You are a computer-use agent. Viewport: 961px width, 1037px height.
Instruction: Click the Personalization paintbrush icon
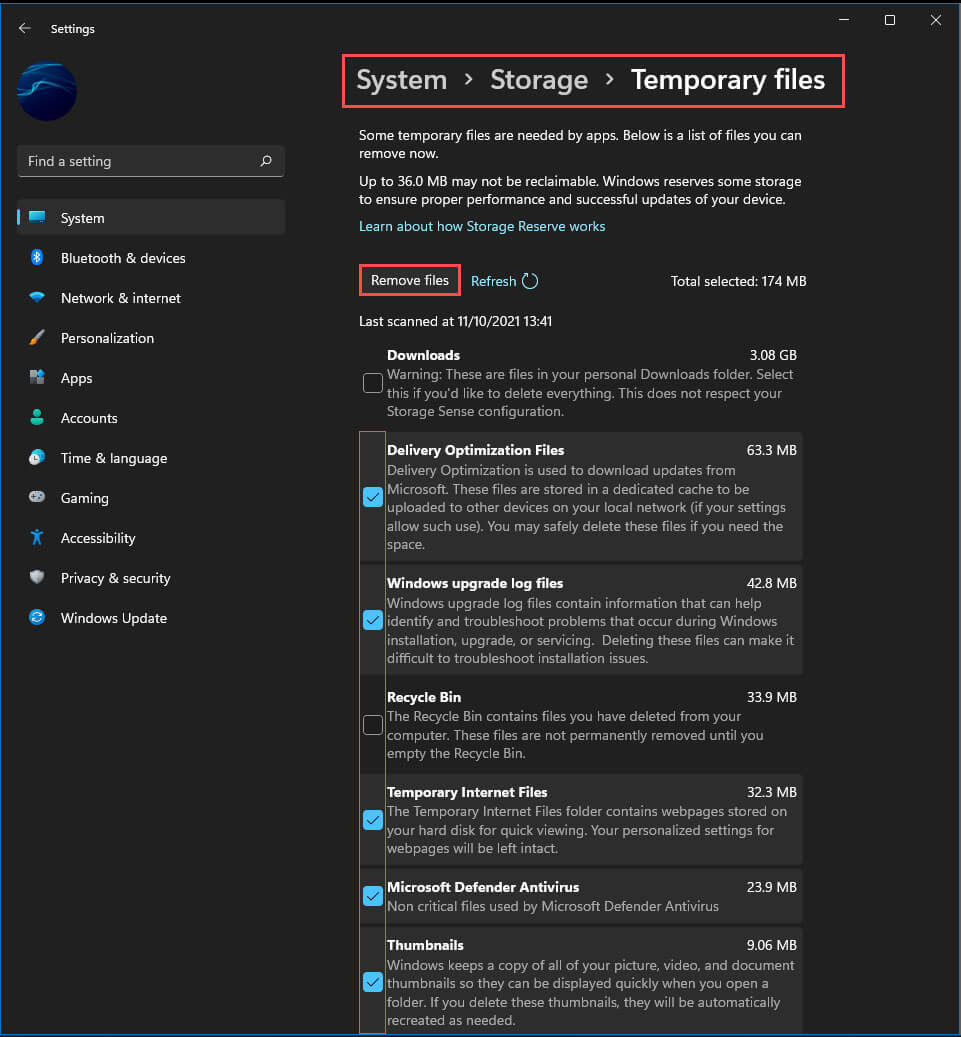[37, 337]
